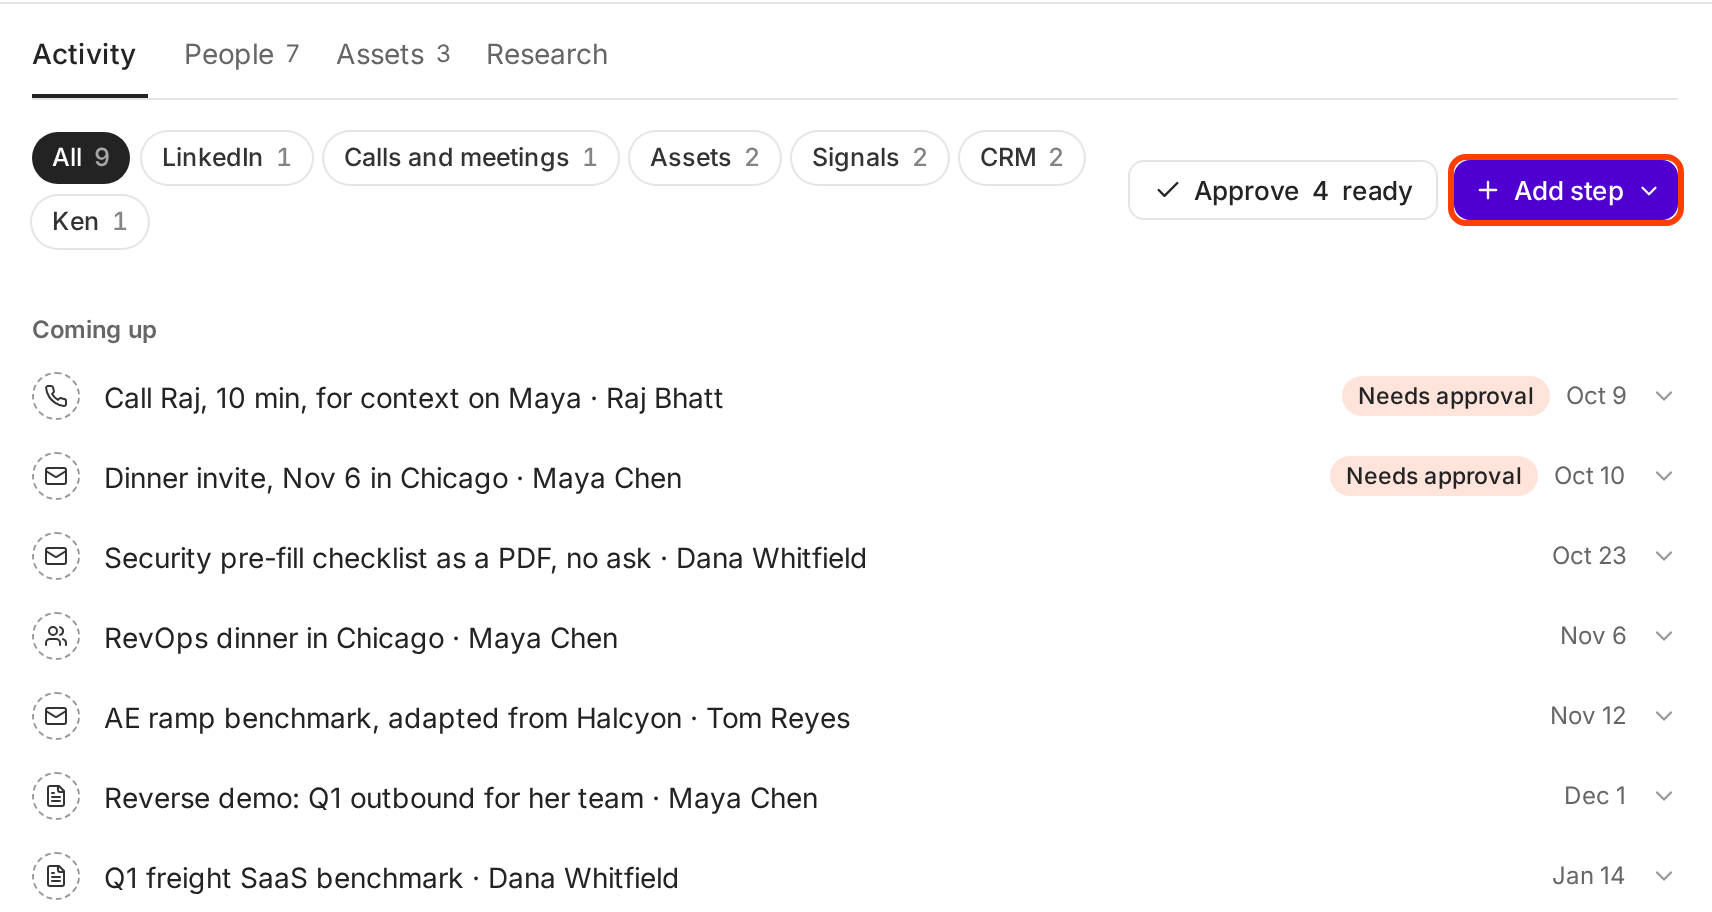
Task: Approve the 4 ready steps
Action: [x=1283, y=190]
